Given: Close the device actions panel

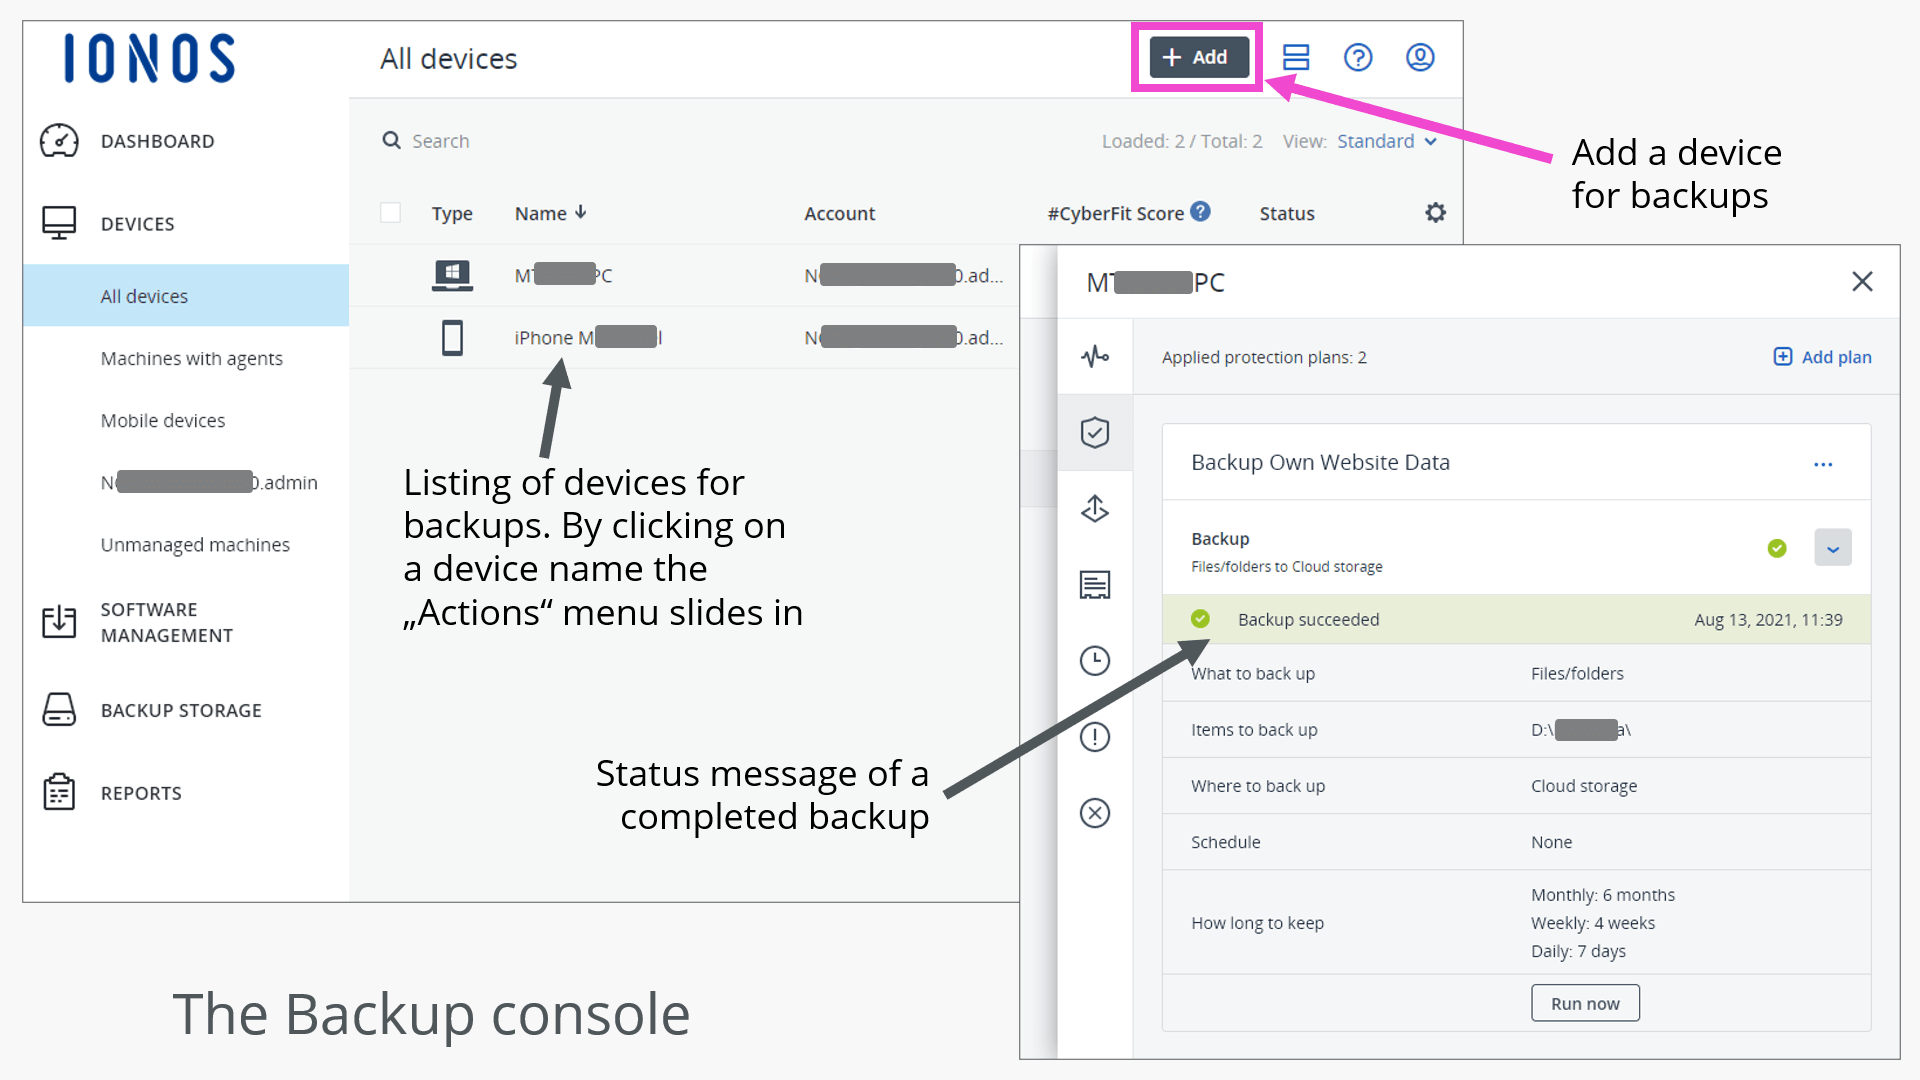Looking at the screenshot, I should [x=1862, y=282].
